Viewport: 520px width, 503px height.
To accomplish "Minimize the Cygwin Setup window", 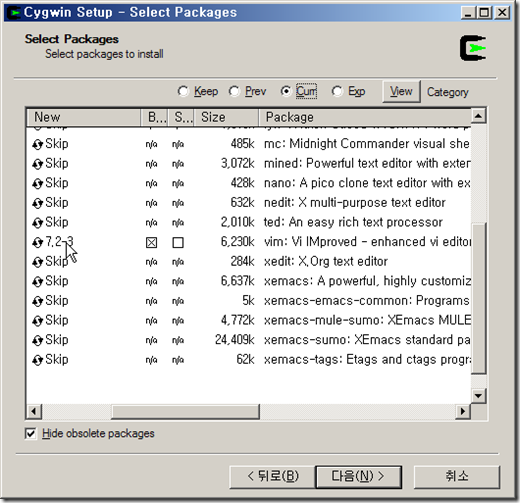I will [x=468, y=13].
